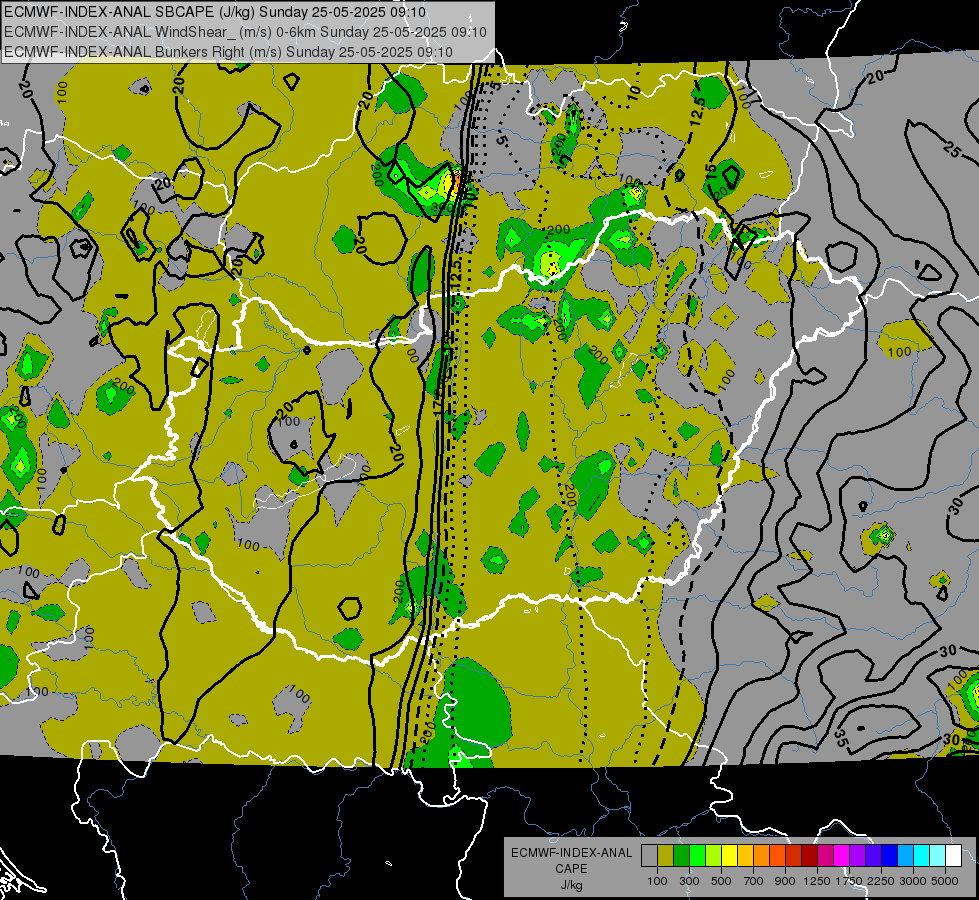Click the 1250 legend scale value
Screen dimensions: 979x900
[x=817, y=881]
